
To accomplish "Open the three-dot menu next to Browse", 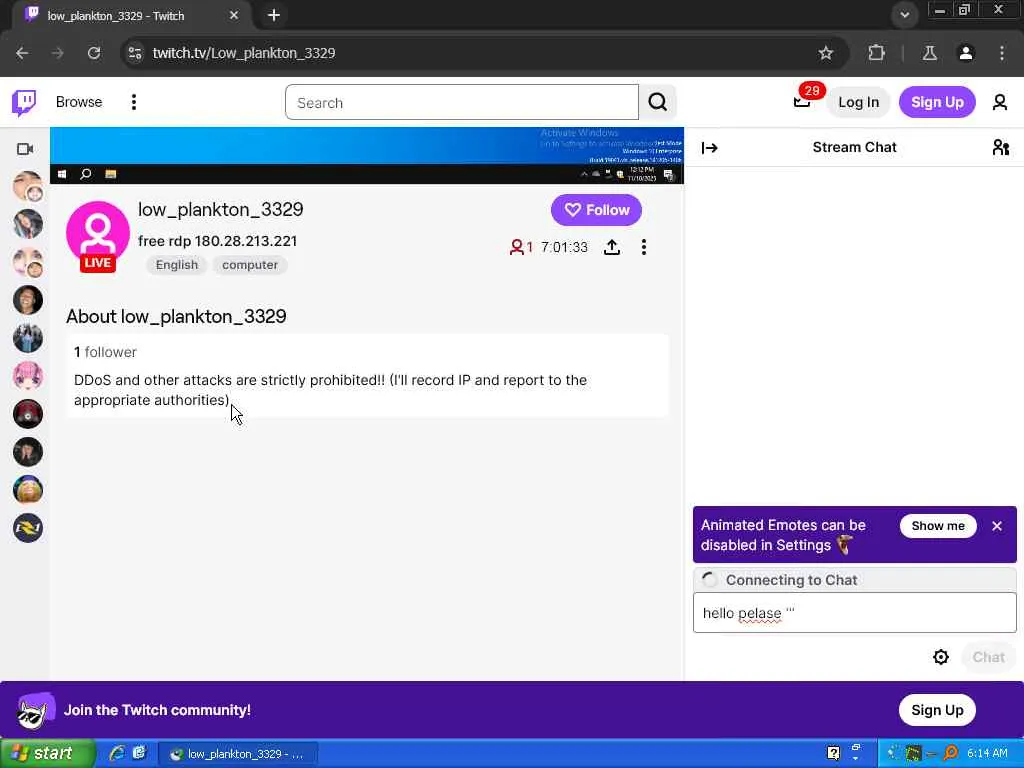I will pyautogui.click(x=134, y=103).
